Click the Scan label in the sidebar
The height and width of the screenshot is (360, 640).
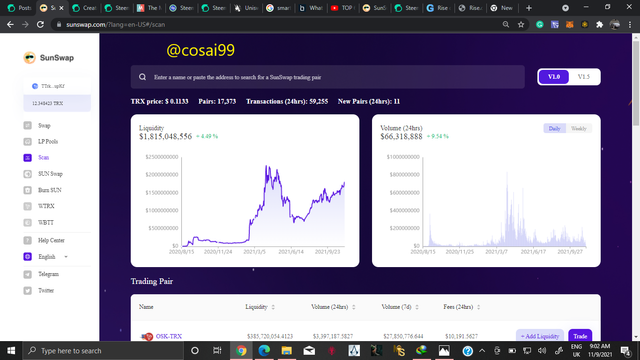[43, 158]
